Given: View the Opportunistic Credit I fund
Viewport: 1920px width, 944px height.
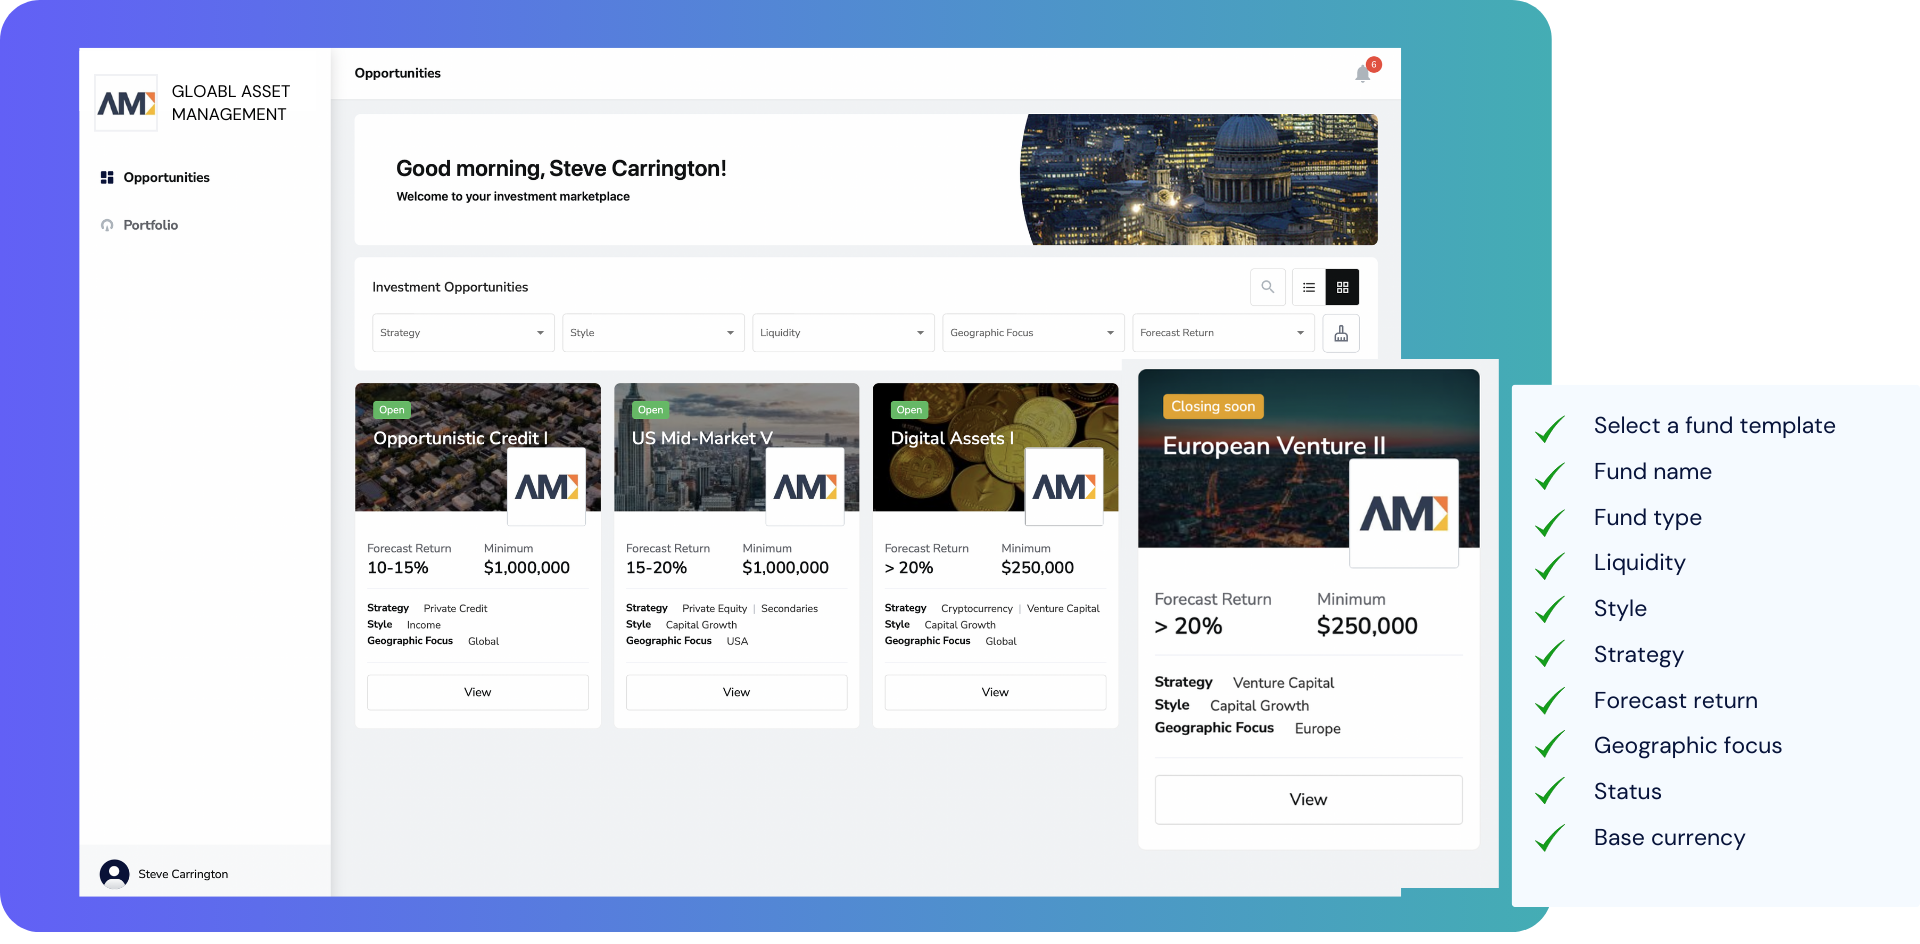Looking at the screenshot, I should click(478, 692).
